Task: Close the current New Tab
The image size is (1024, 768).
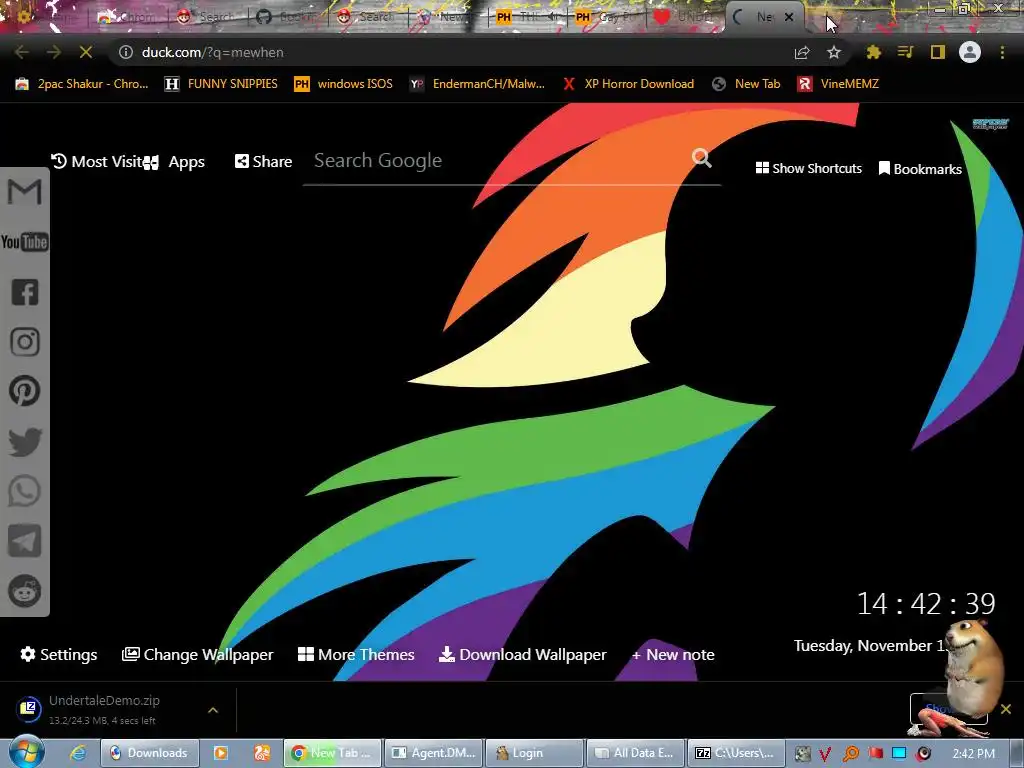Action: click(789, 17)
